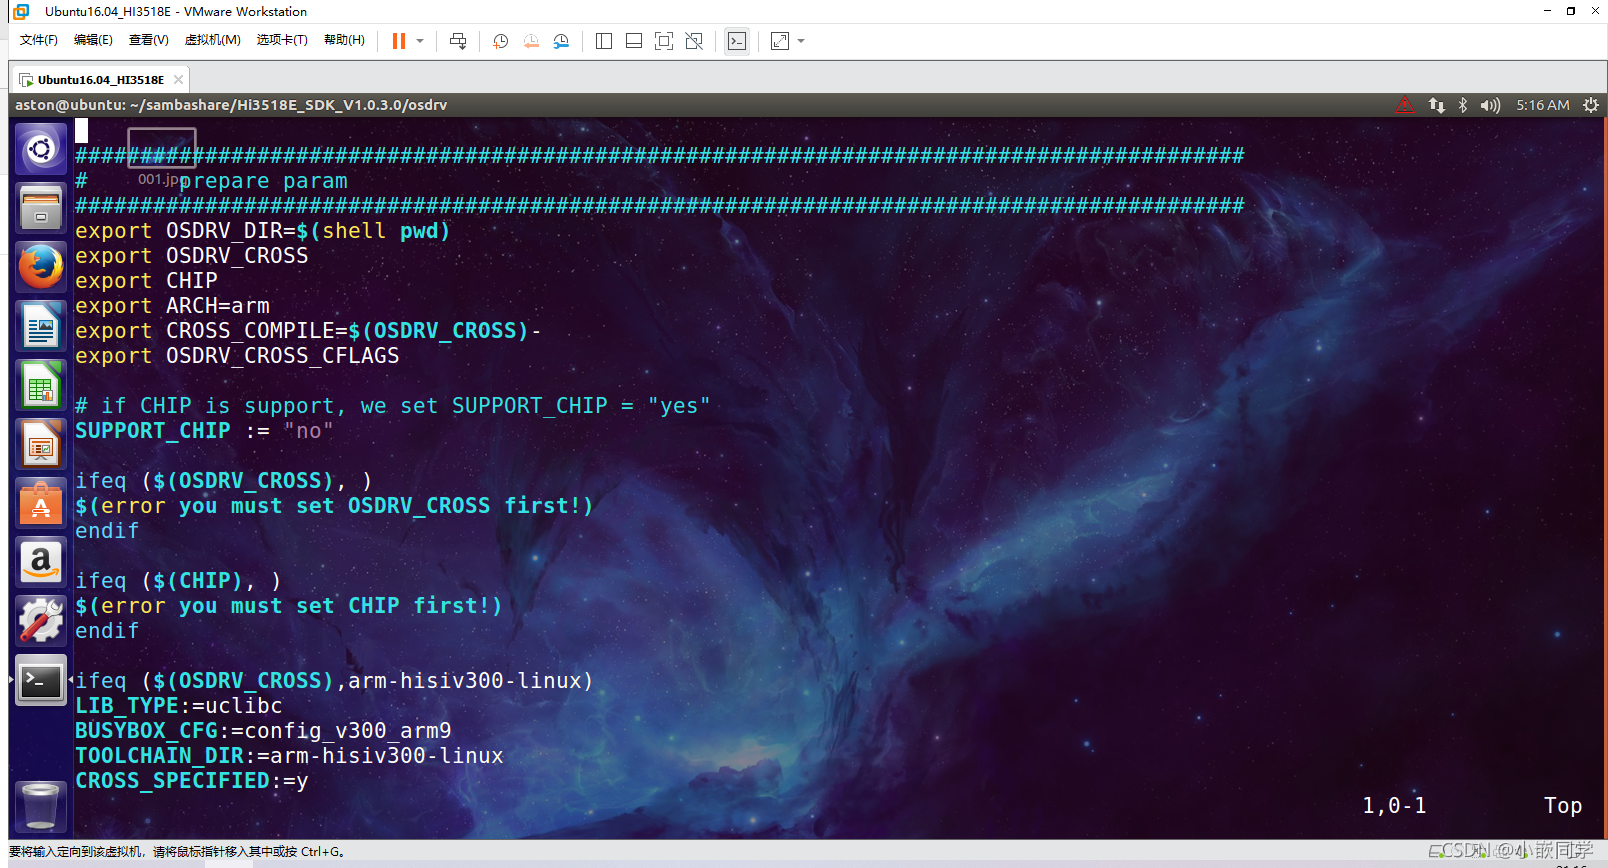Toggle the console view button
The width and height of the screenshot is (1608, 868).
[x=737, y=41]
